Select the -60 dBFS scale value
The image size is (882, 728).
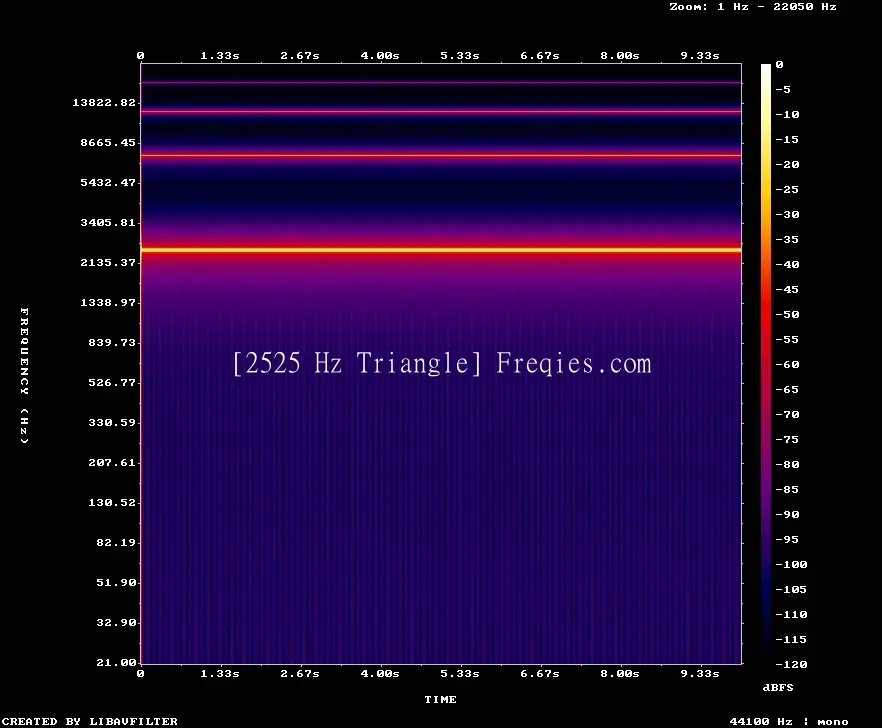click(787, 365)
